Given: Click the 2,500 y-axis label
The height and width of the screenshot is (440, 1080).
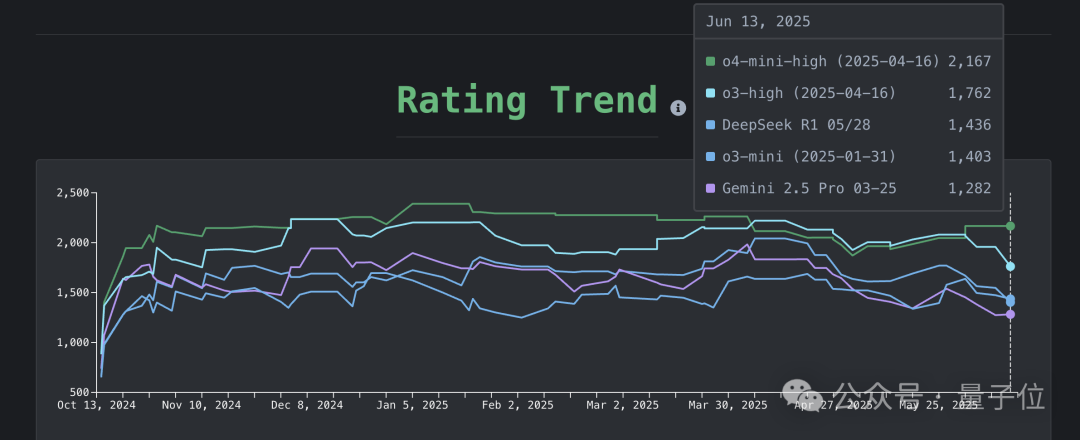Looking at the screenshot, I should pos(75,192).
